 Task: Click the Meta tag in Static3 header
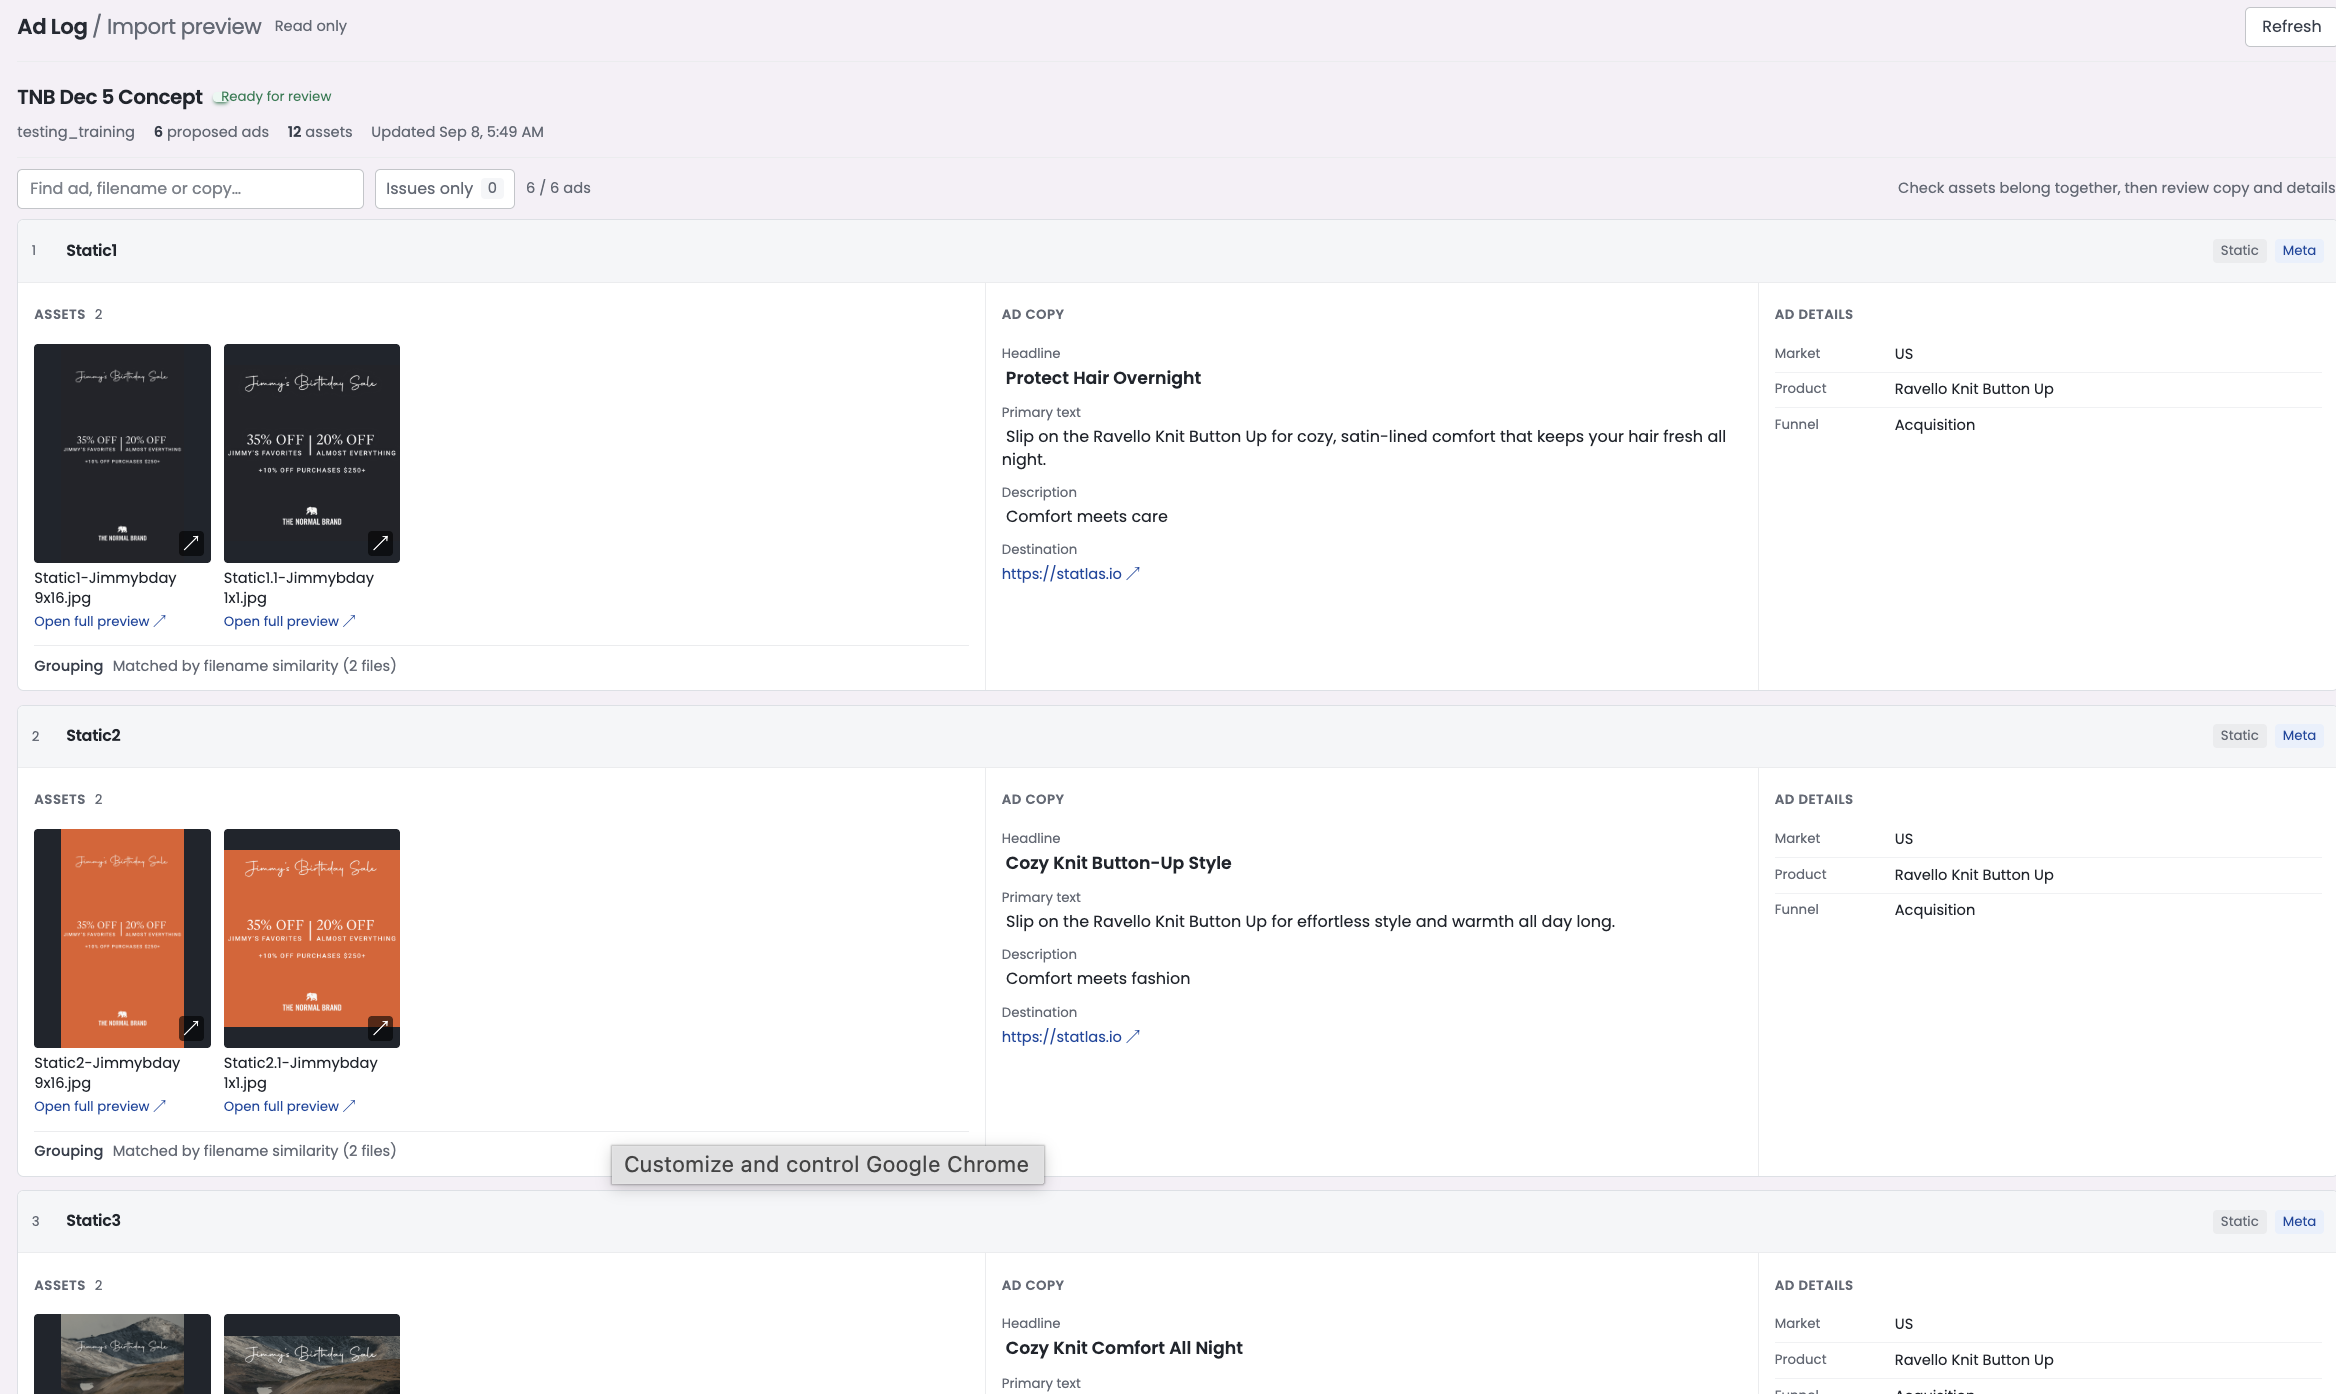[2299, 1222]
